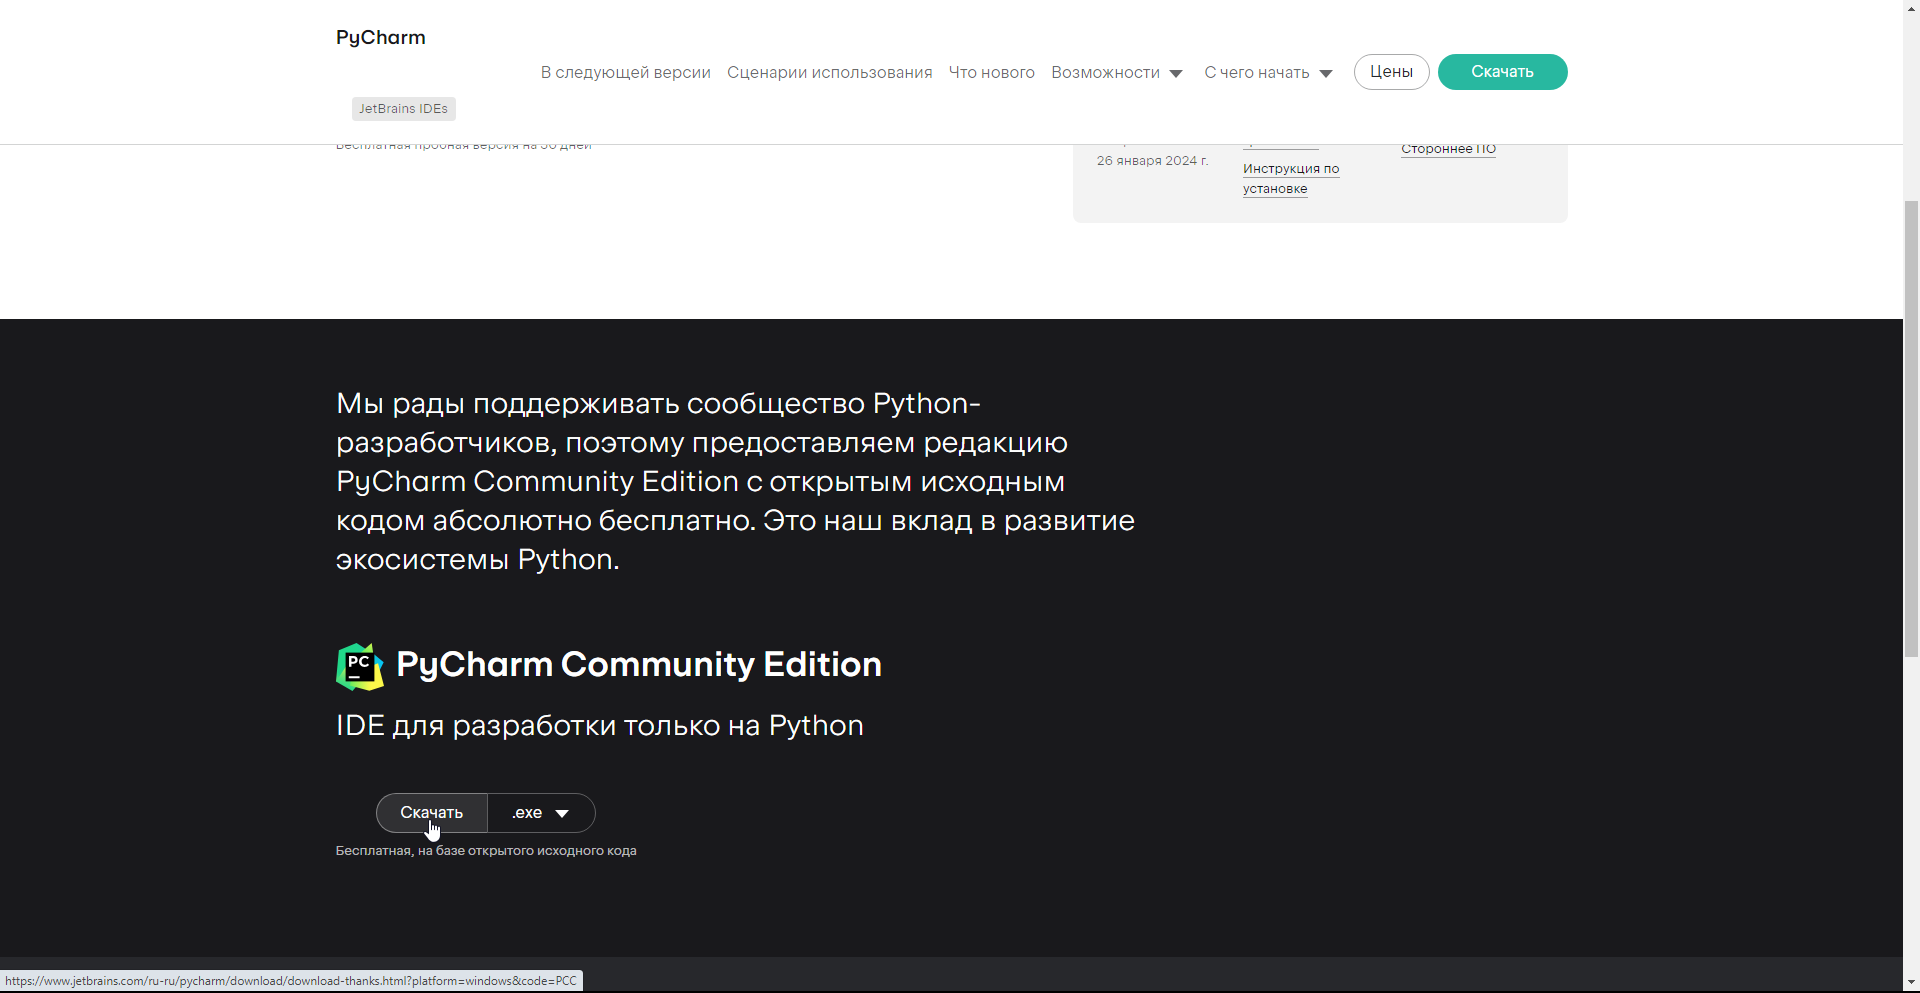
Task: Open "Инструкция по установке" link
Action: pos(1291,178)
